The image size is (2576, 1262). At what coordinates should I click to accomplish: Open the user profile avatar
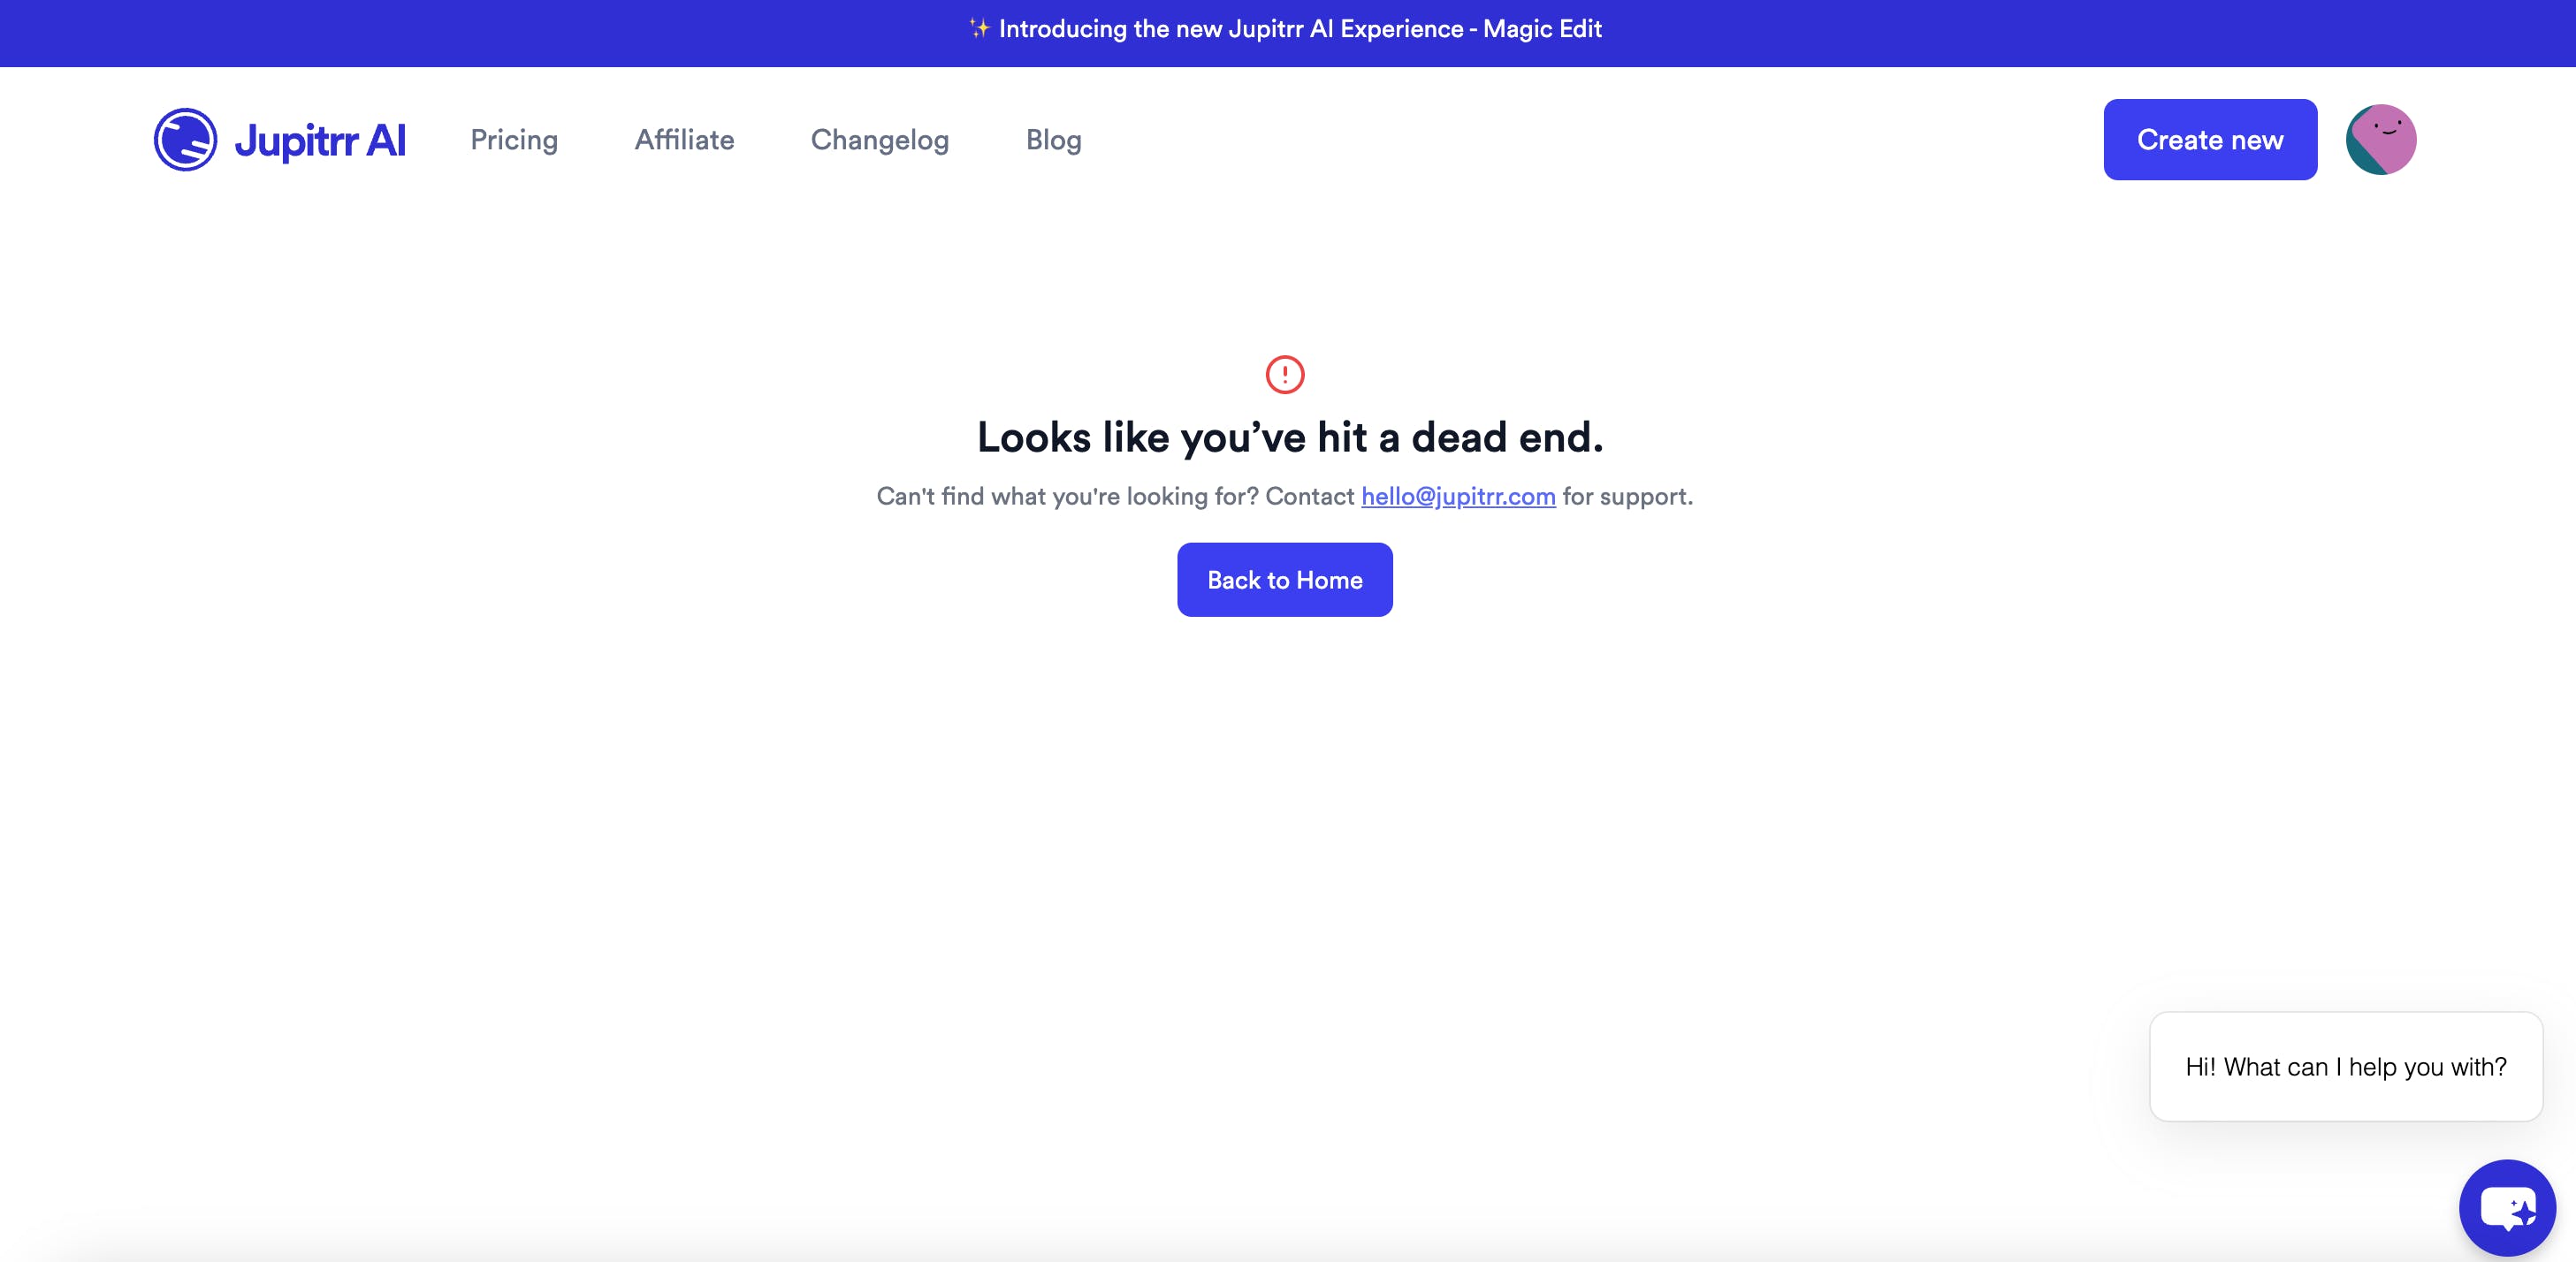point(2380,140)
